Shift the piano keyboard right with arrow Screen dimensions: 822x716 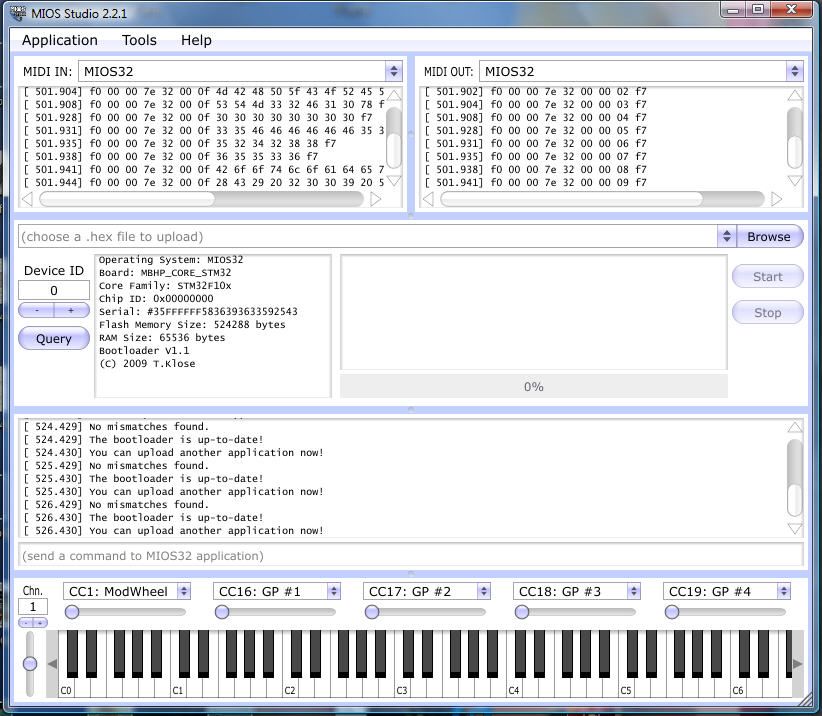click(797, 664)
